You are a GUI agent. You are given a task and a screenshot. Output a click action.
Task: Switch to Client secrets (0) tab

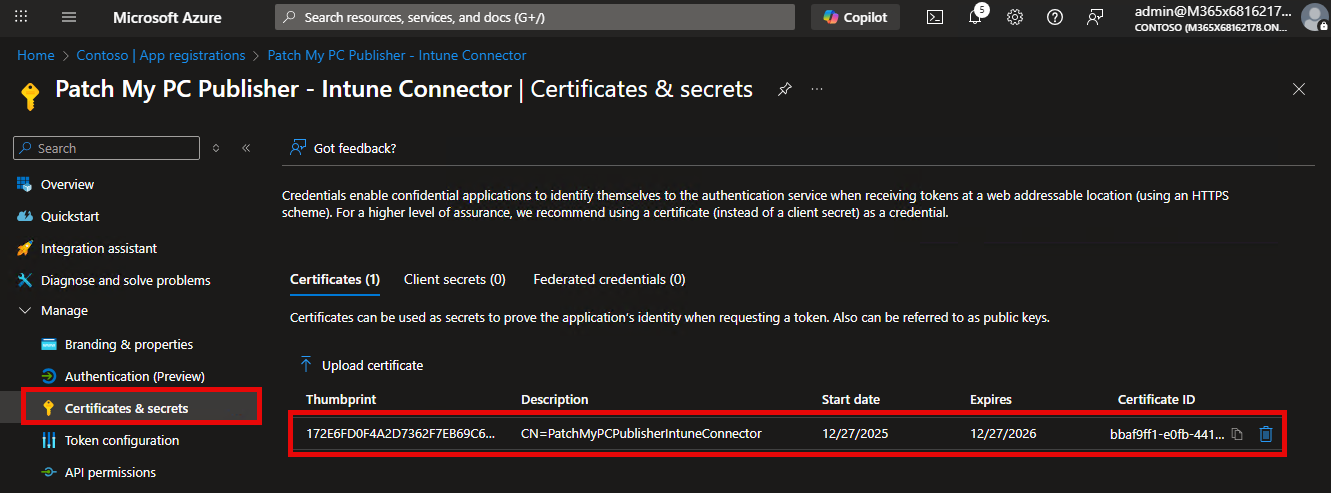coord(455,280)
